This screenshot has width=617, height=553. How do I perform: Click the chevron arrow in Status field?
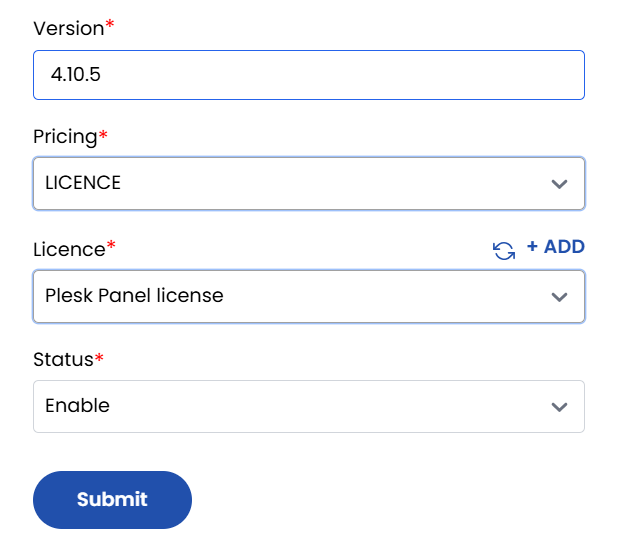[559, 407]
